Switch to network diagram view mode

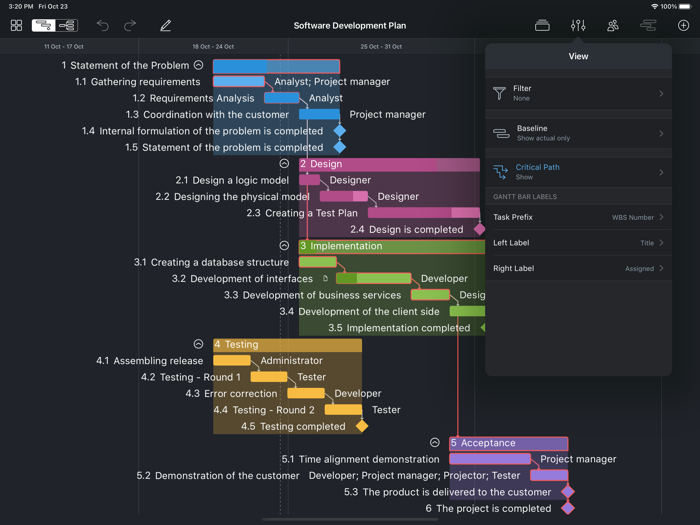click(x=67, y=25)
